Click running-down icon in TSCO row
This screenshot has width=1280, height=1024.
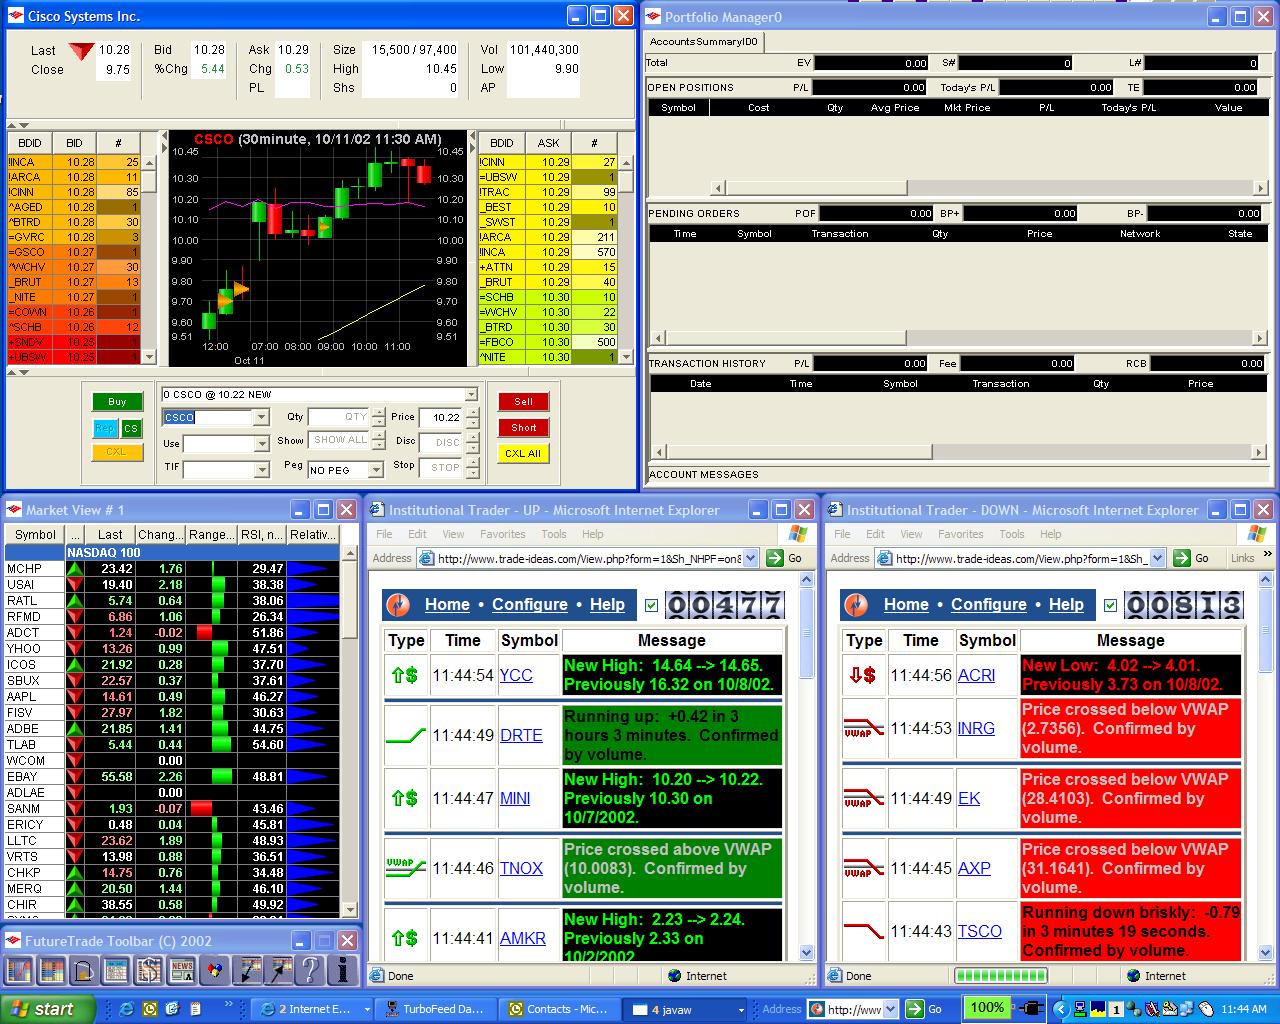(863, 931)
